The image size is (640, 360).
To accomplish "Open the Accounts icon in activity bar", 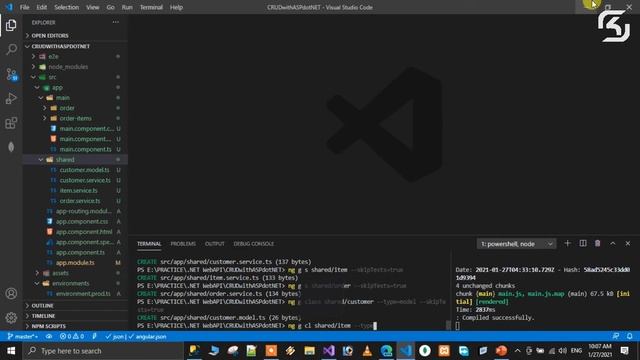I will click(x=11, y=293).
